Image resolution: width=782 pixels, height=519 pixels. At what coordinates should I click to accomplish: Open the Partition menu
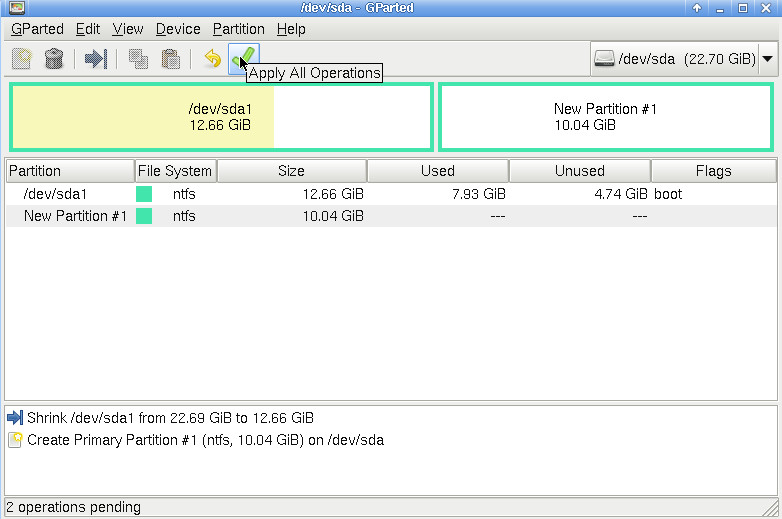pyautogui.click(x=238, y=29)
